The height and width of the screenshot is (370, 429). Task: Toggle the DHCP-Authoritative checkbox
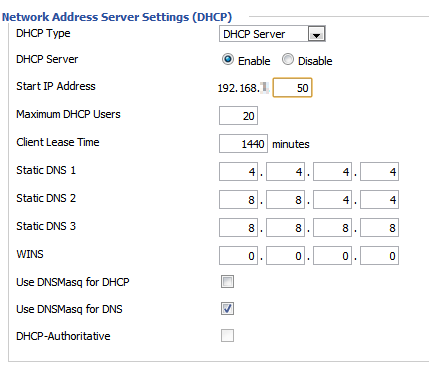[227, 336]
